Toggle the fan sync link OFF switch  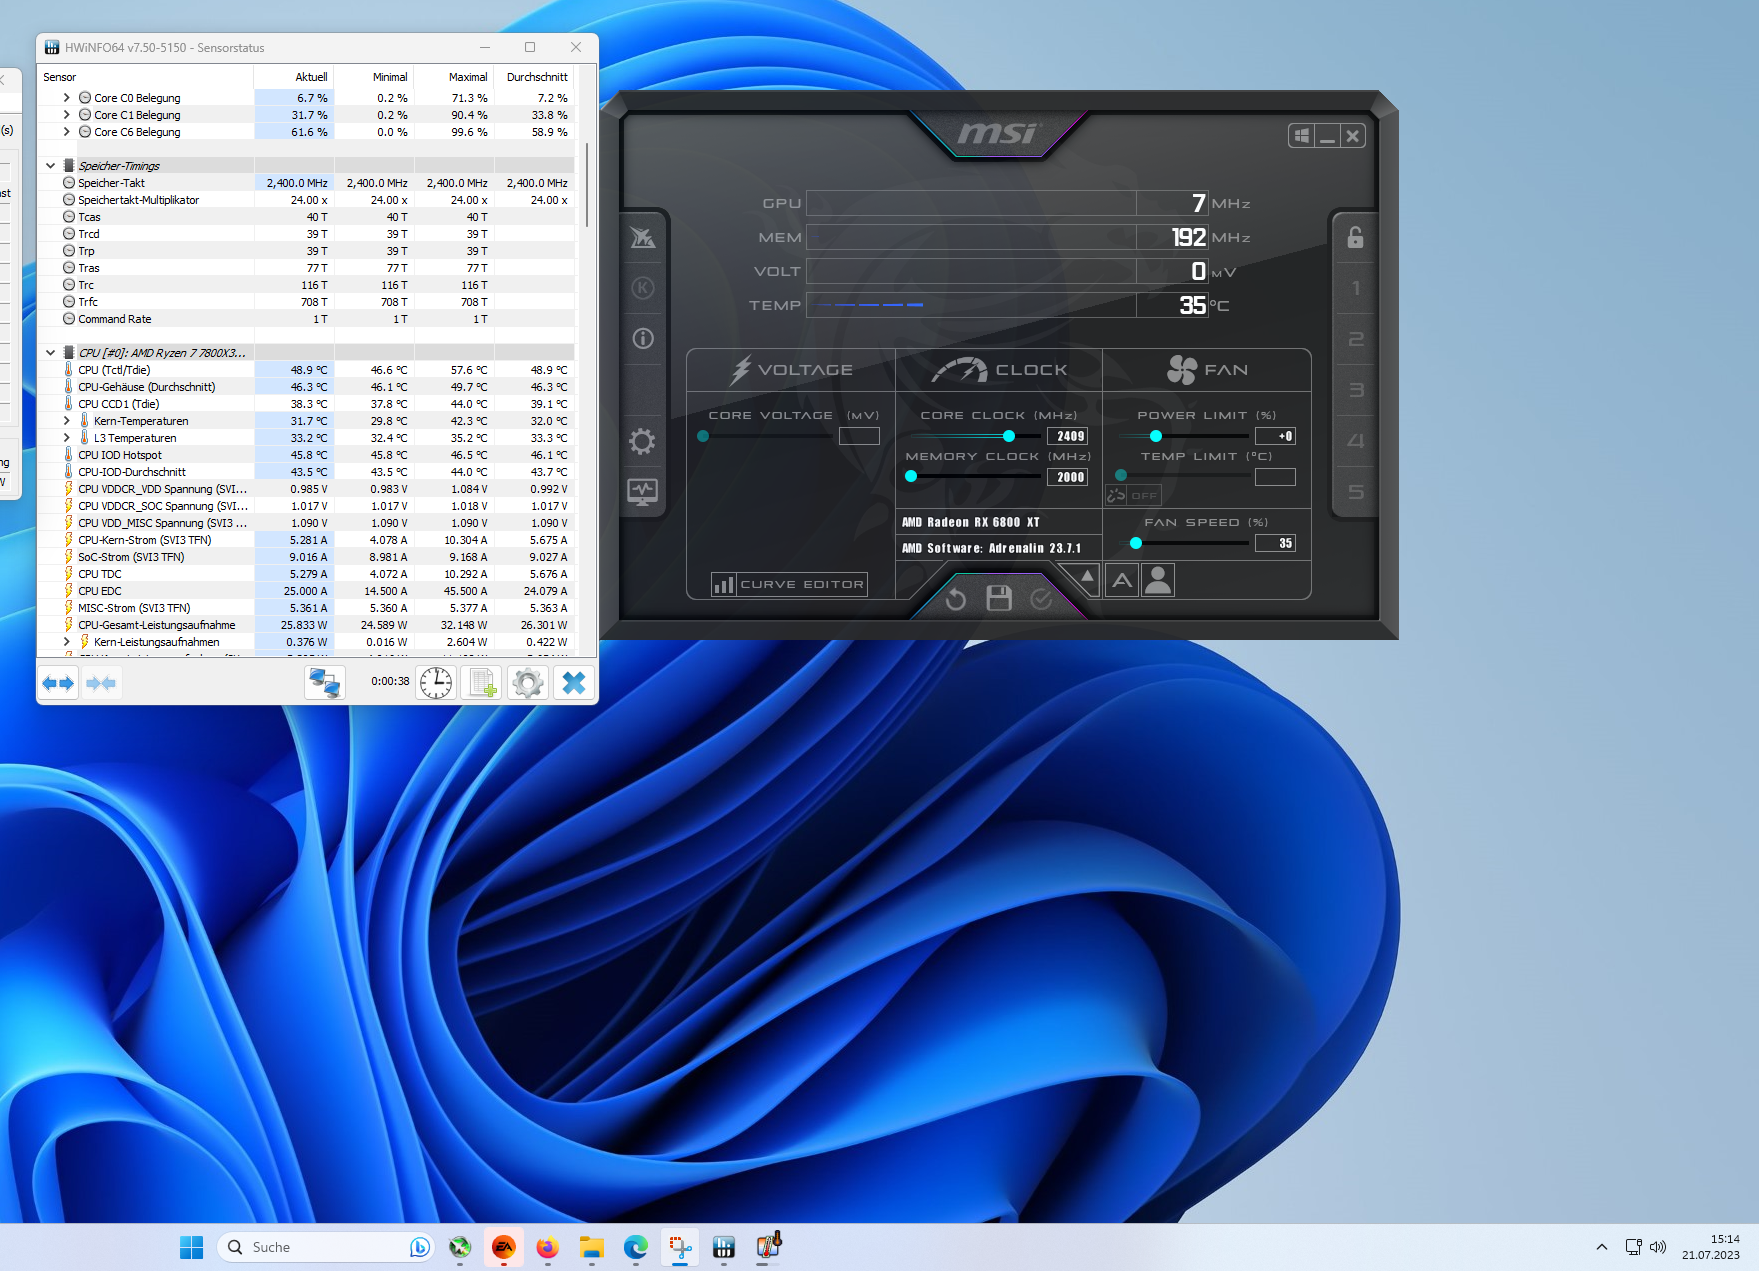tap(1132, 495)
